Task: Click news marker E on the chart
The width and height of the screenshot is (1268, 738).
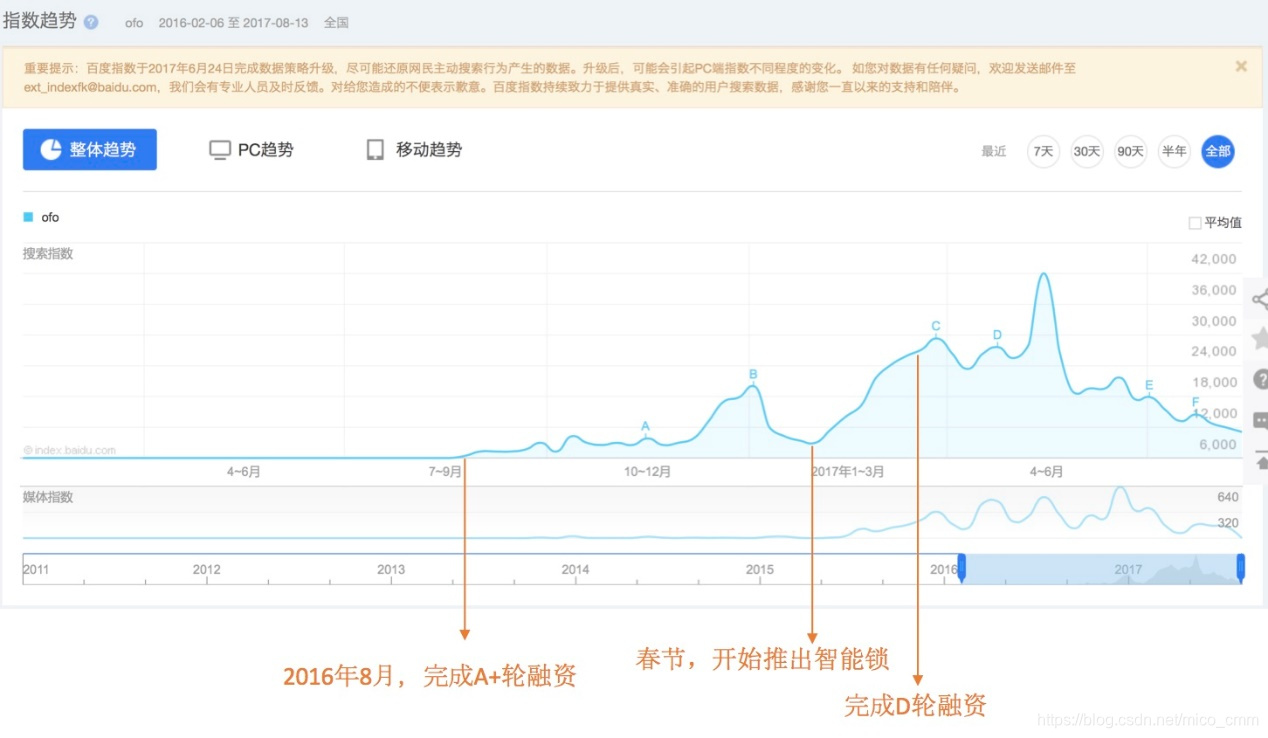Action: (x=1149, y=385)
